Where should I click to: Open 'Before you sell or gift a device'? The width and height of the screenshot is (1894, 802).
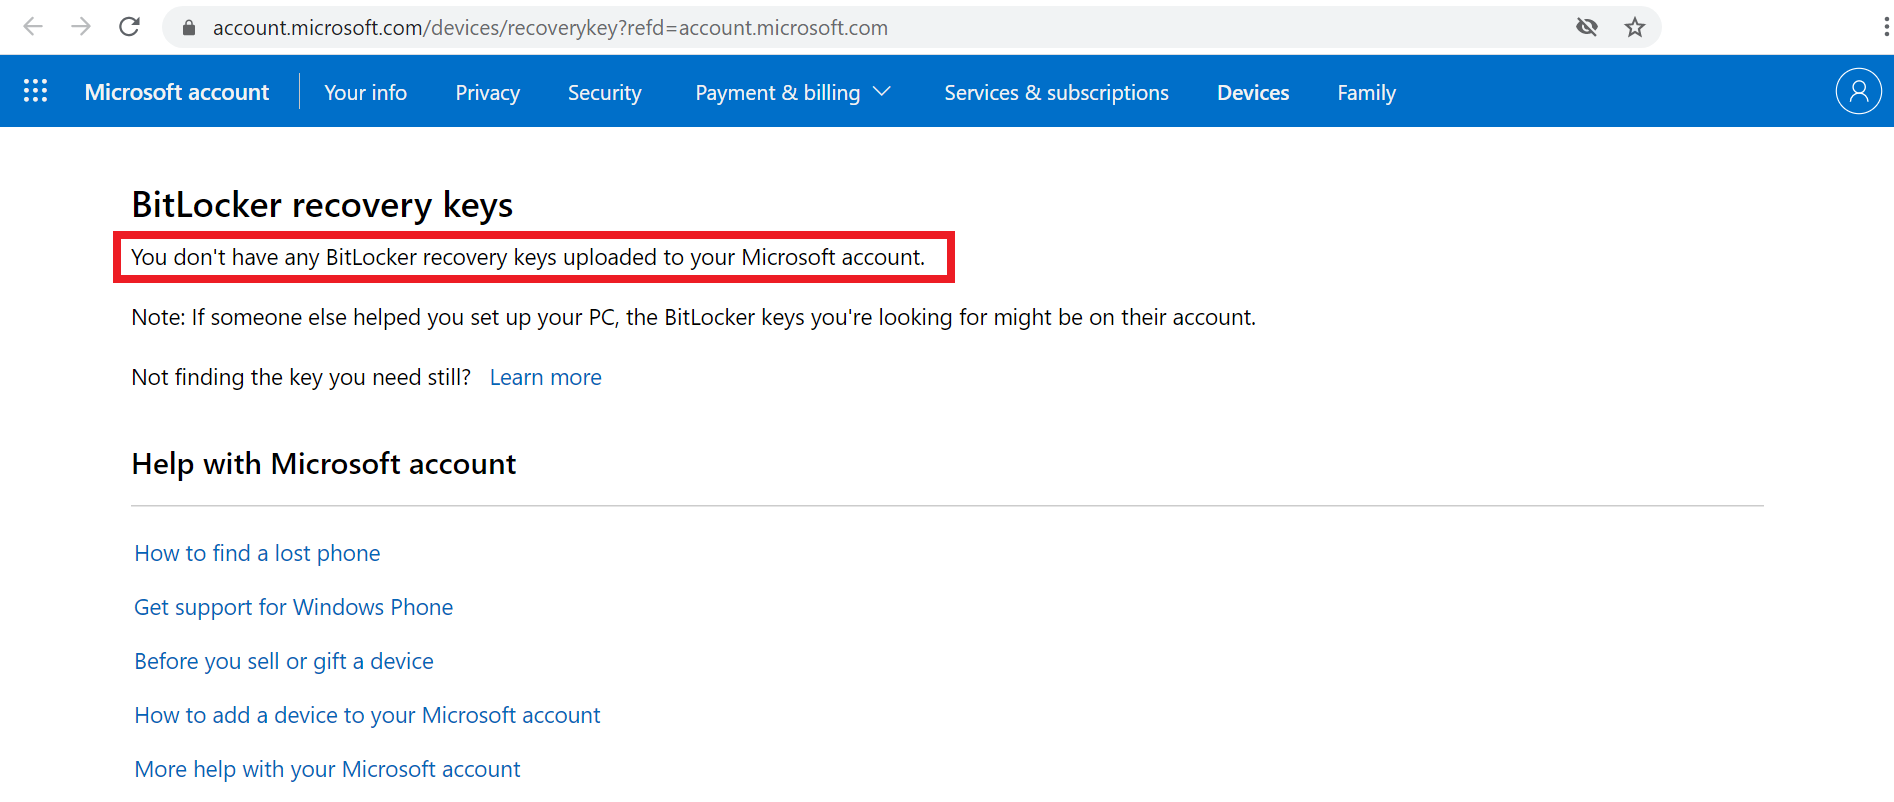(x=284, y=661)
